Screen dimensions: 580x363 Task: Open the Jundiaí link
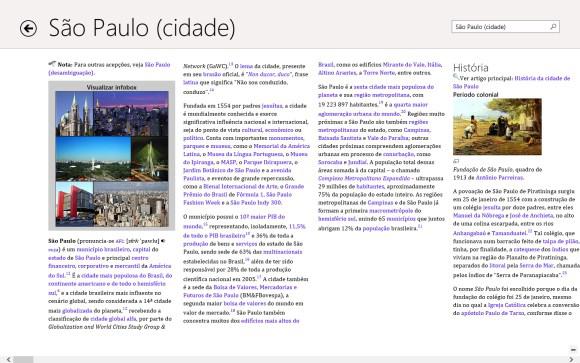click(357, 162)
